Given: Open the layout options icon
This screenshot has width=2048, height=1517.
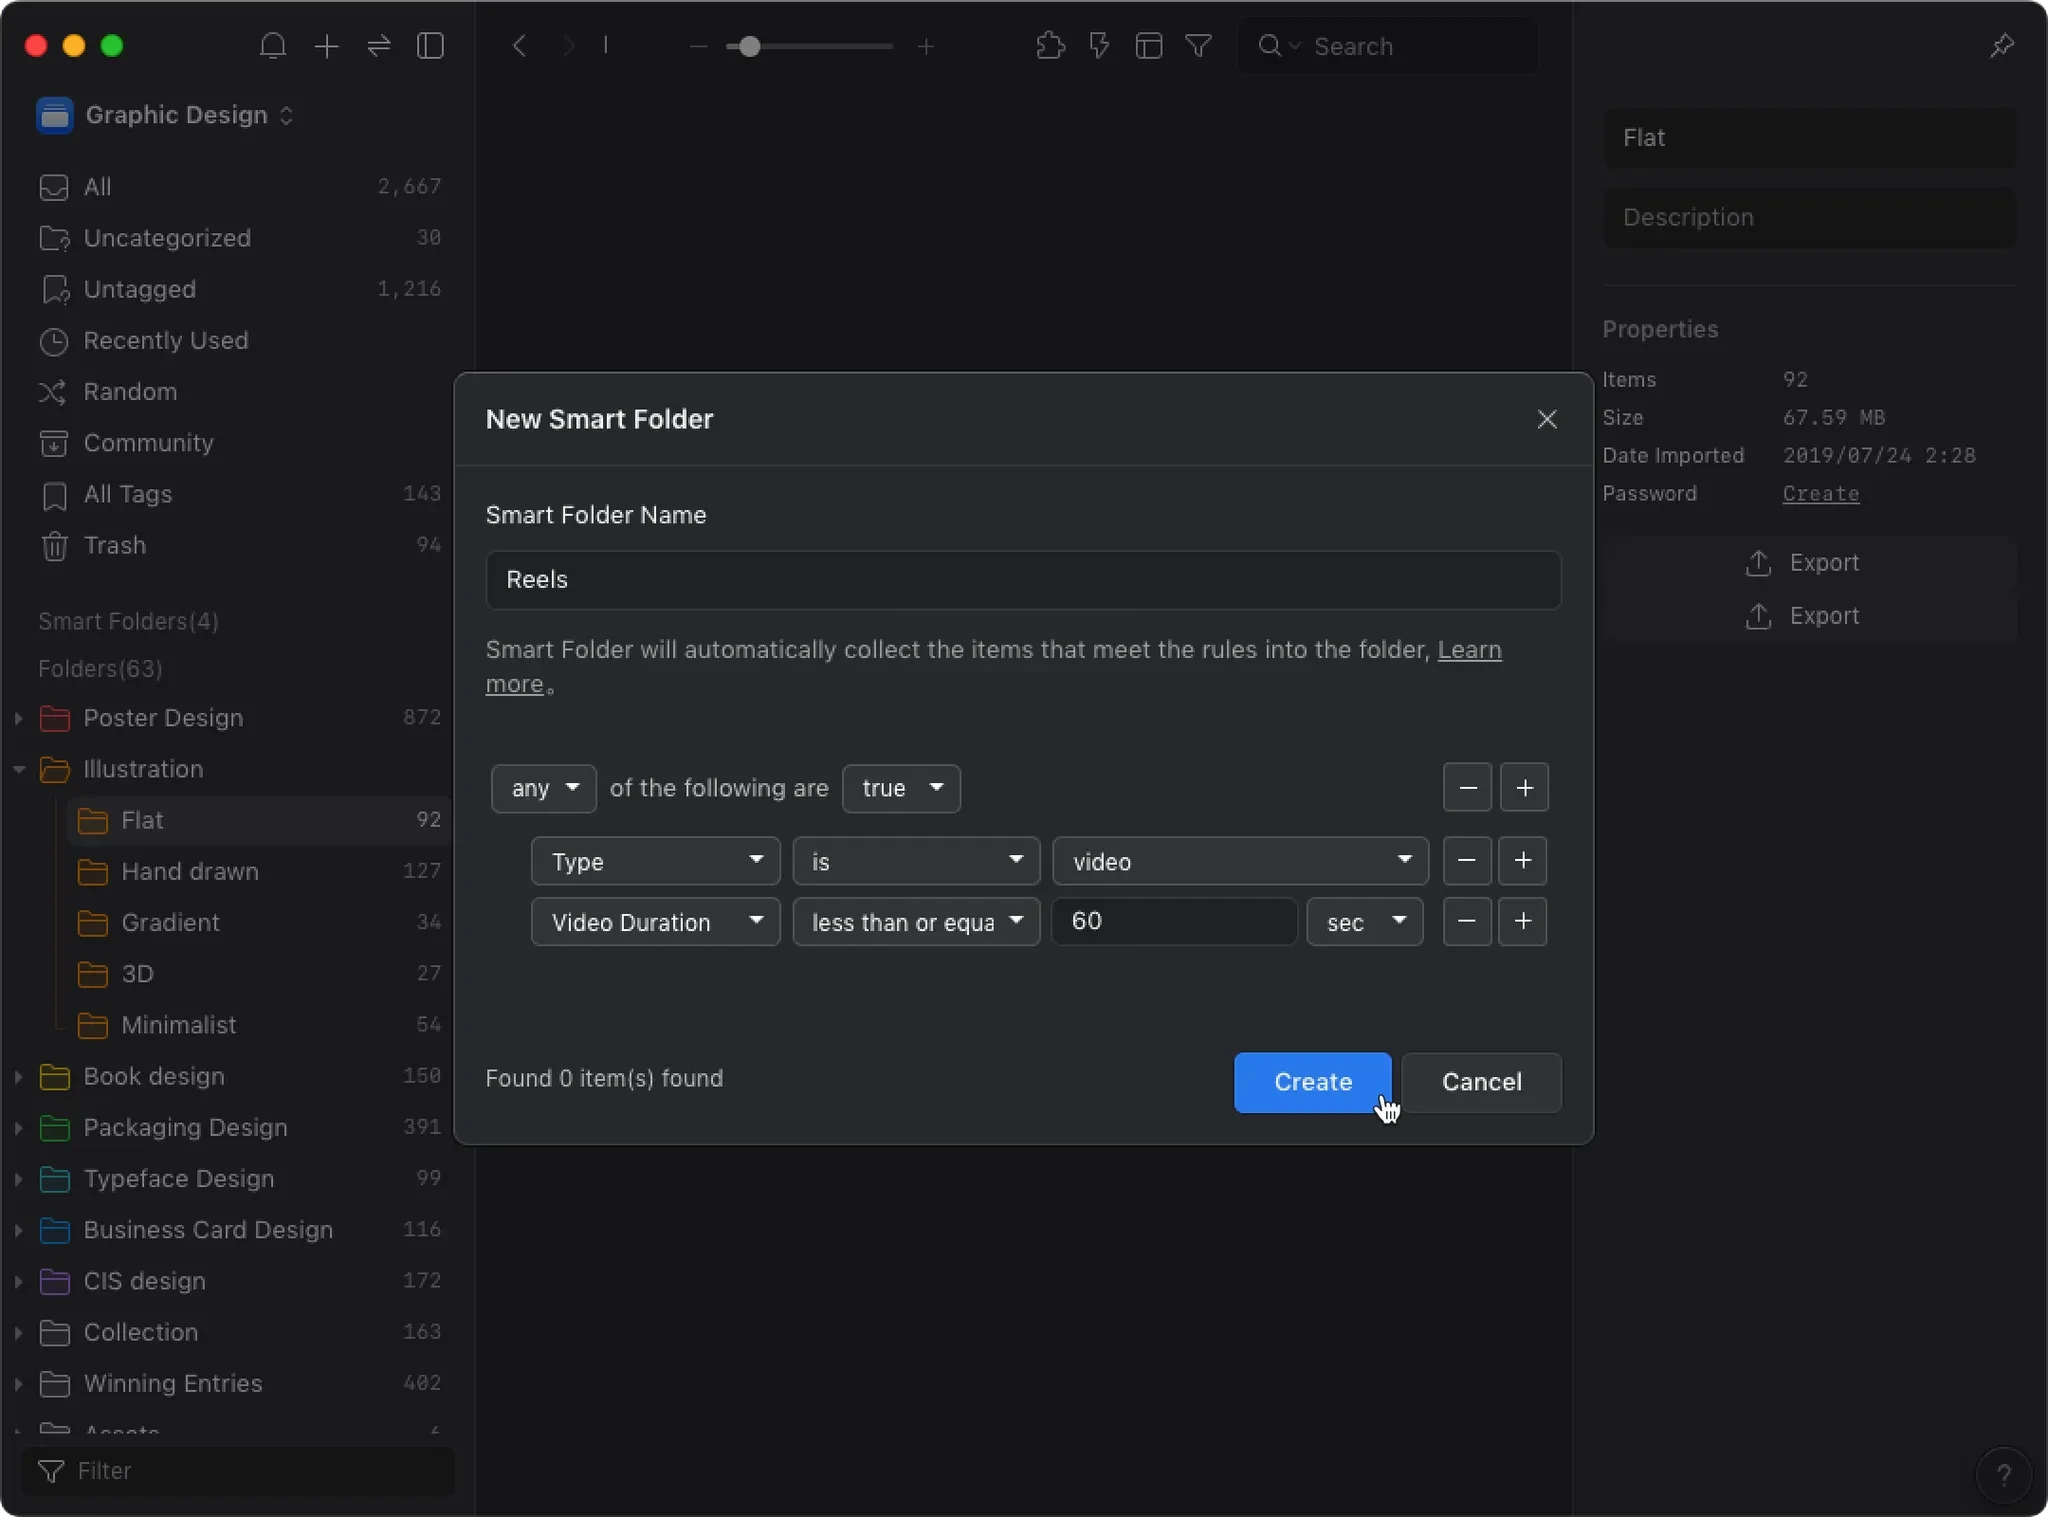Looking at the screenshot, I should tap(1149, 46).
